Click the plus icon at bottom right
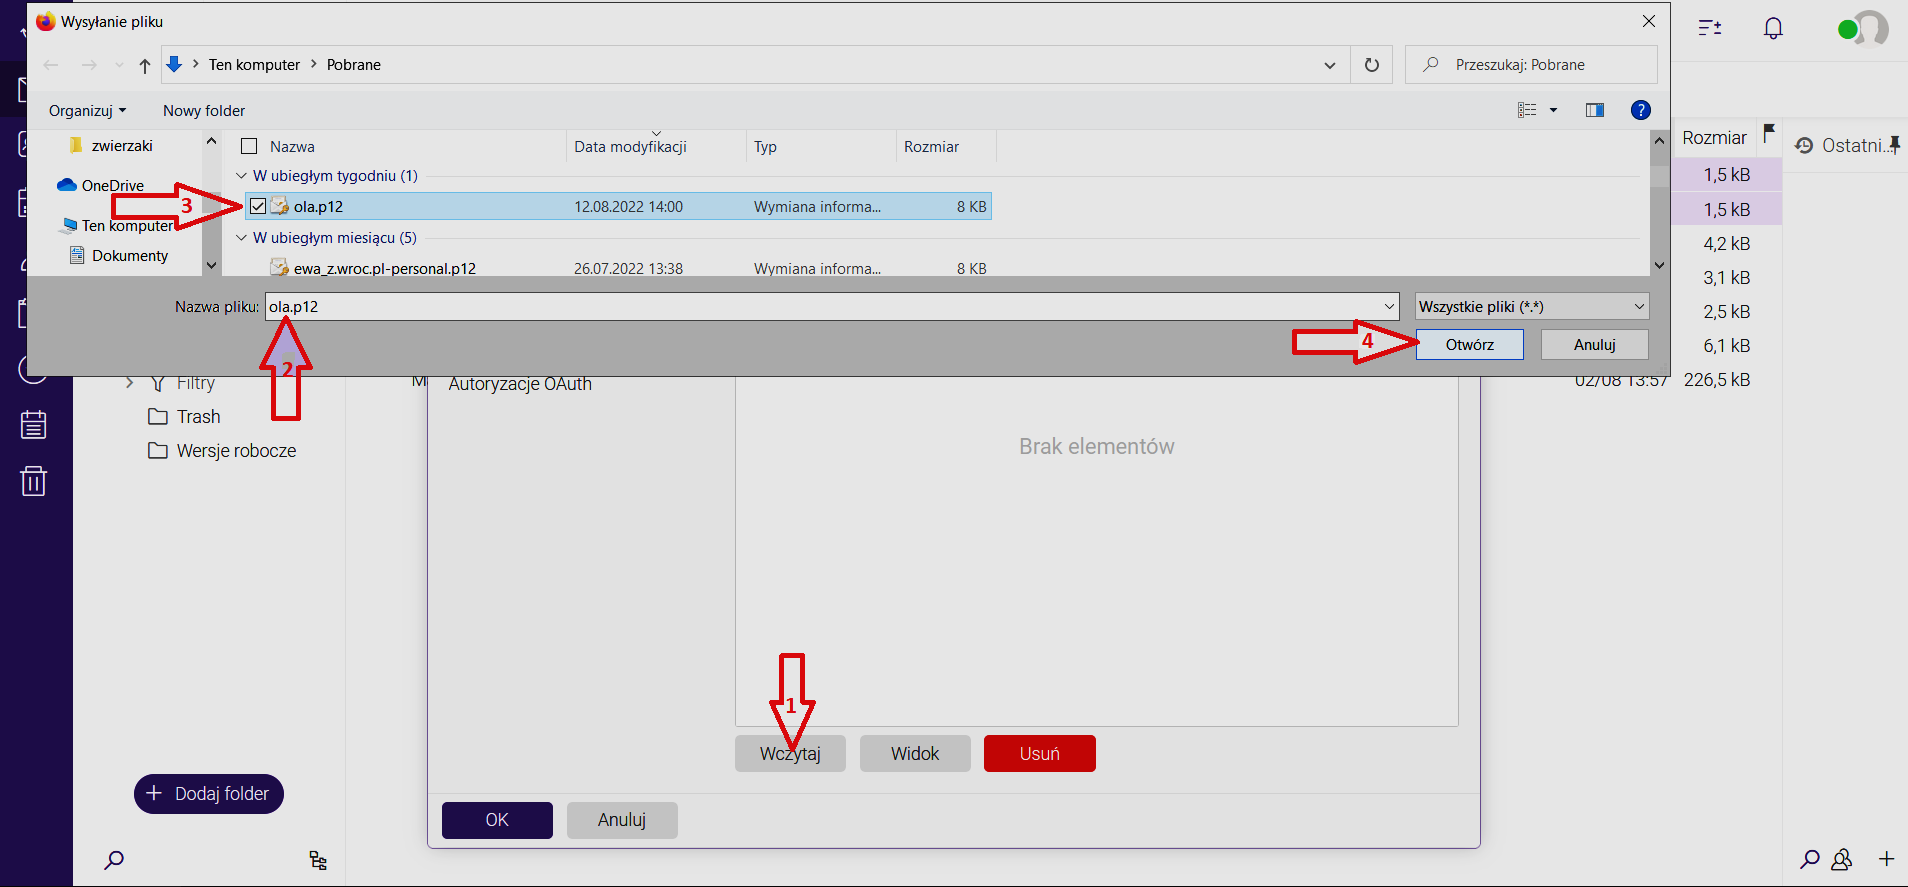Screen dimensions: 1908x887 click(1886, 859)
